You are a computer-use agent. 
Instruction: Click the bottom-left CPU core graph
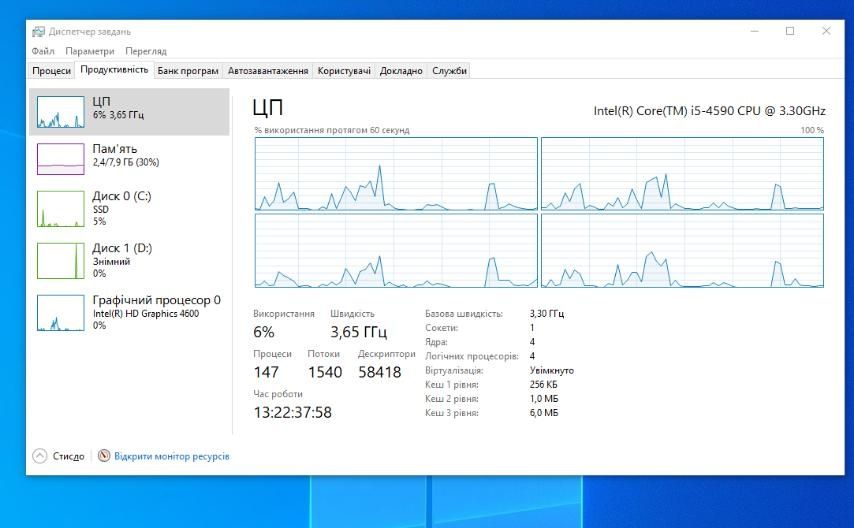click(x=396, y=251)
